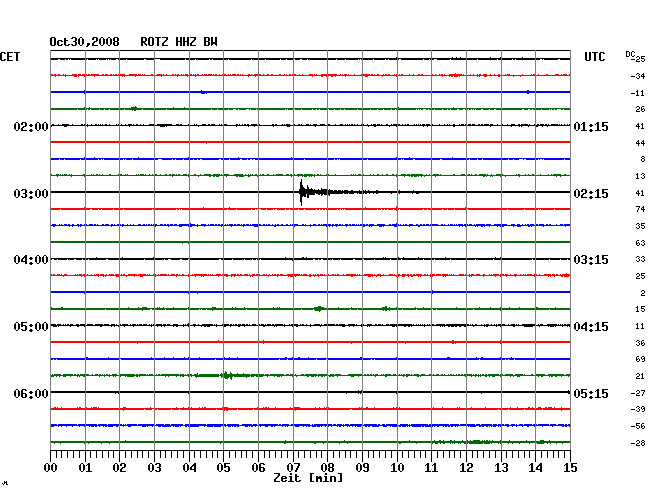Click the DC value 44
The width and height of the screenshot is (650, 494).
[x=640, y=143]
